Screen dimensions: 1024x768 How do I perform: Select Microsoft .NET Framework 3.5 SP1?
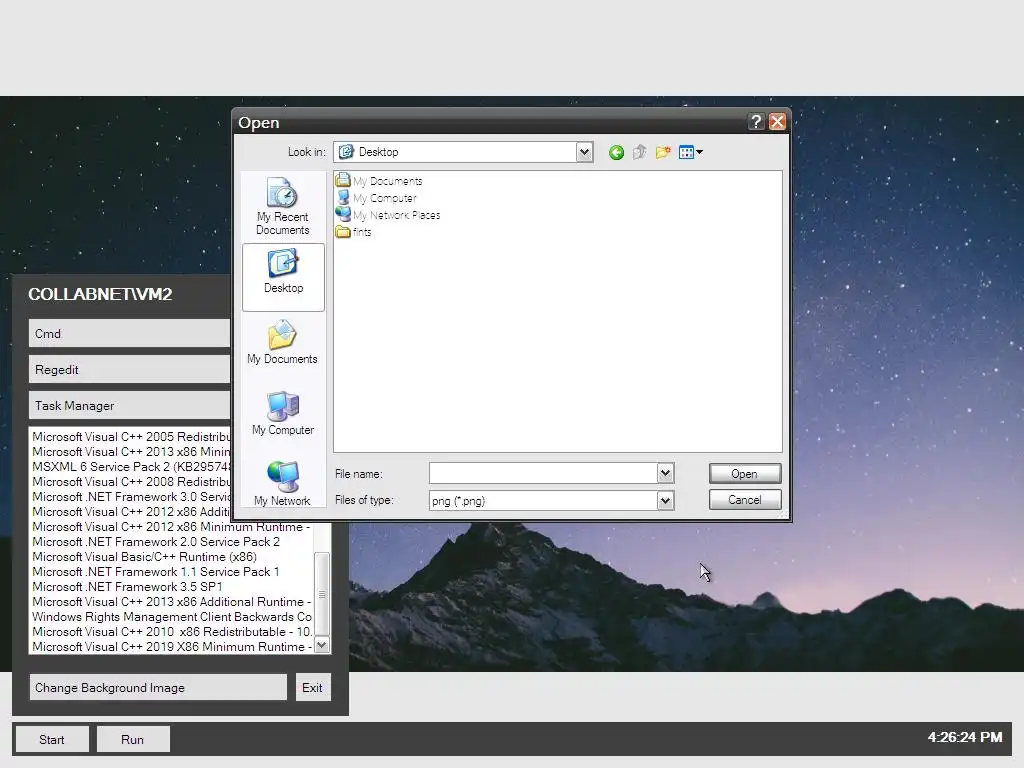pyautogui.click(x=127, y=587)
